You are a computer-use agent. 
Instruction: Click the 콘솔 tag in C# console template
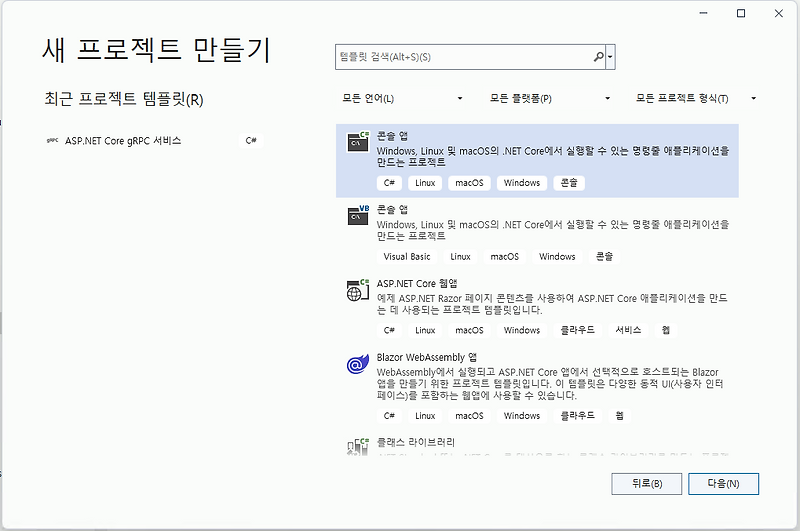pos(569,183)
